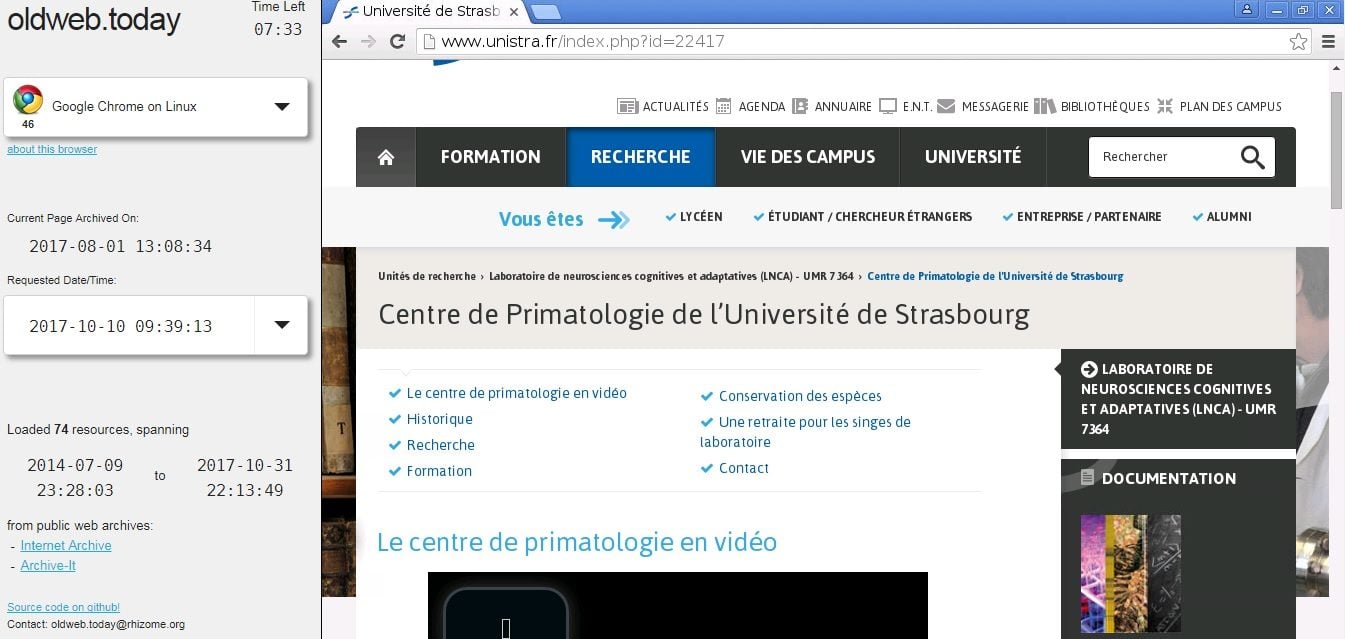The image size is (1345, 639).
Task: Open the Vie des Campus menu
Action: pos(807,157)
